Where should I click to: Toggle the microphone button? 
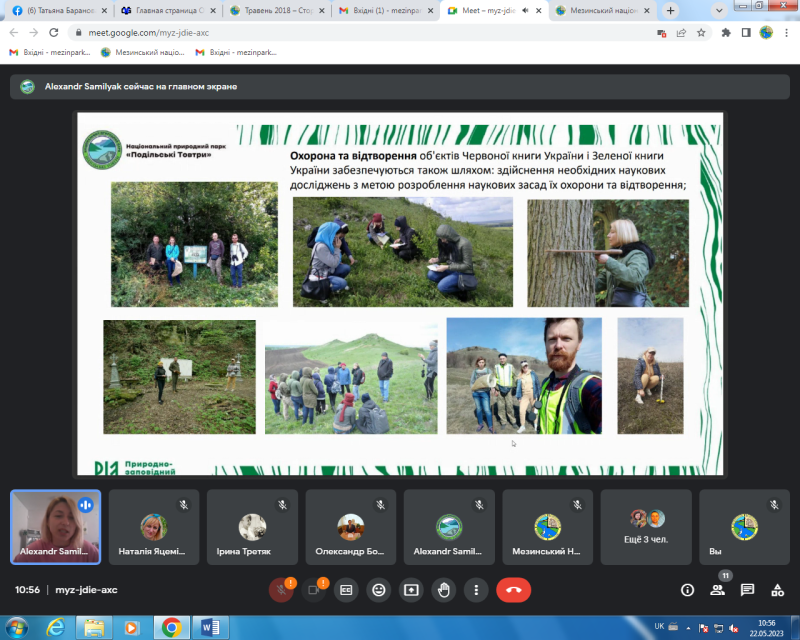click(x=281, y=590)
